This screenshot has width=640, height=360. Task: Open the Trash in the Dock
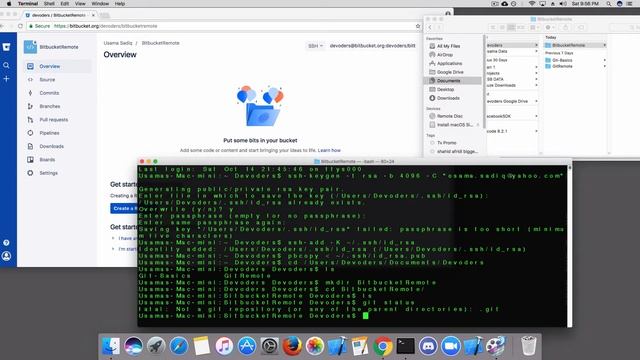tap(529, 346)
